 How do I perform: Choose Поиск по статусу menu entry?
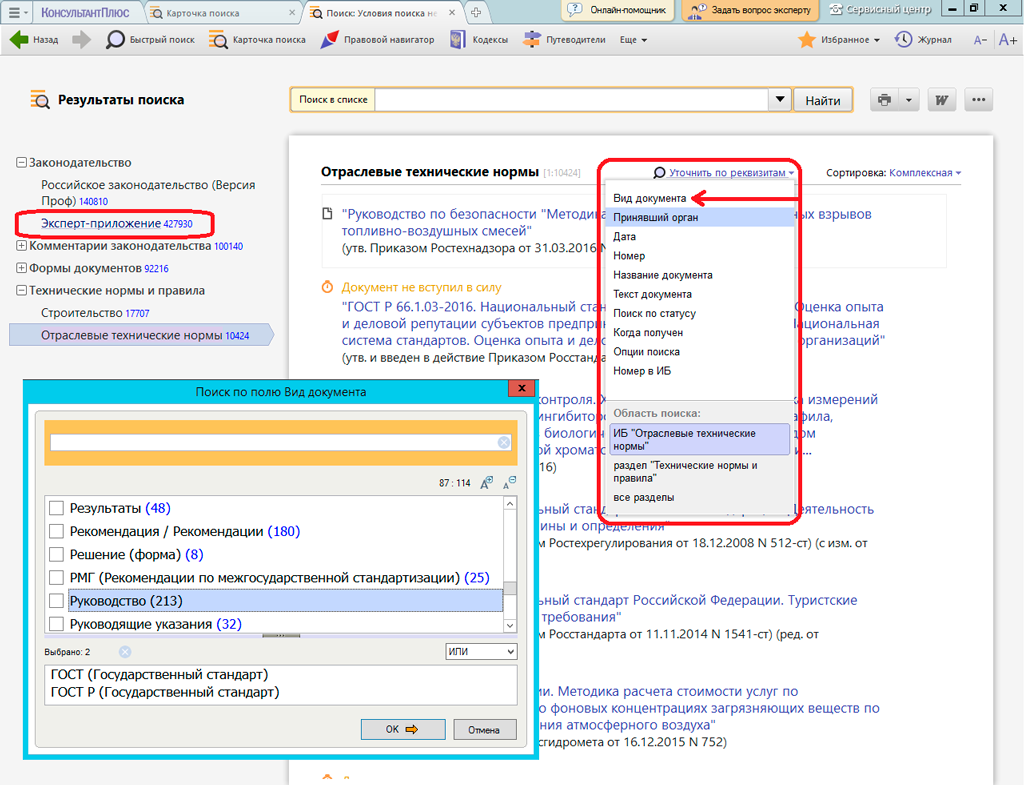(654, 313)
